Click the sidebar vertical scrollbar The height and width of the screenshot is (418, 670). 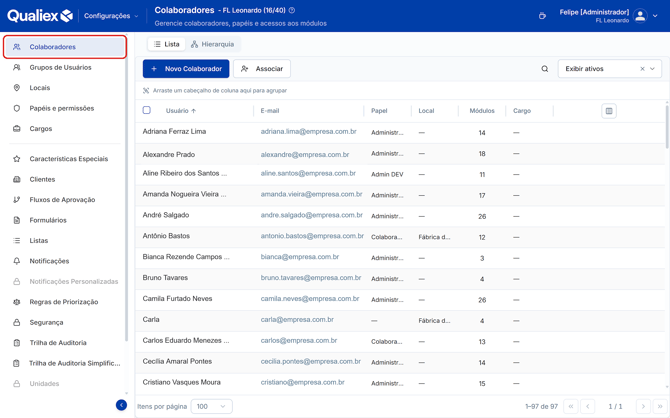(126, 190)
